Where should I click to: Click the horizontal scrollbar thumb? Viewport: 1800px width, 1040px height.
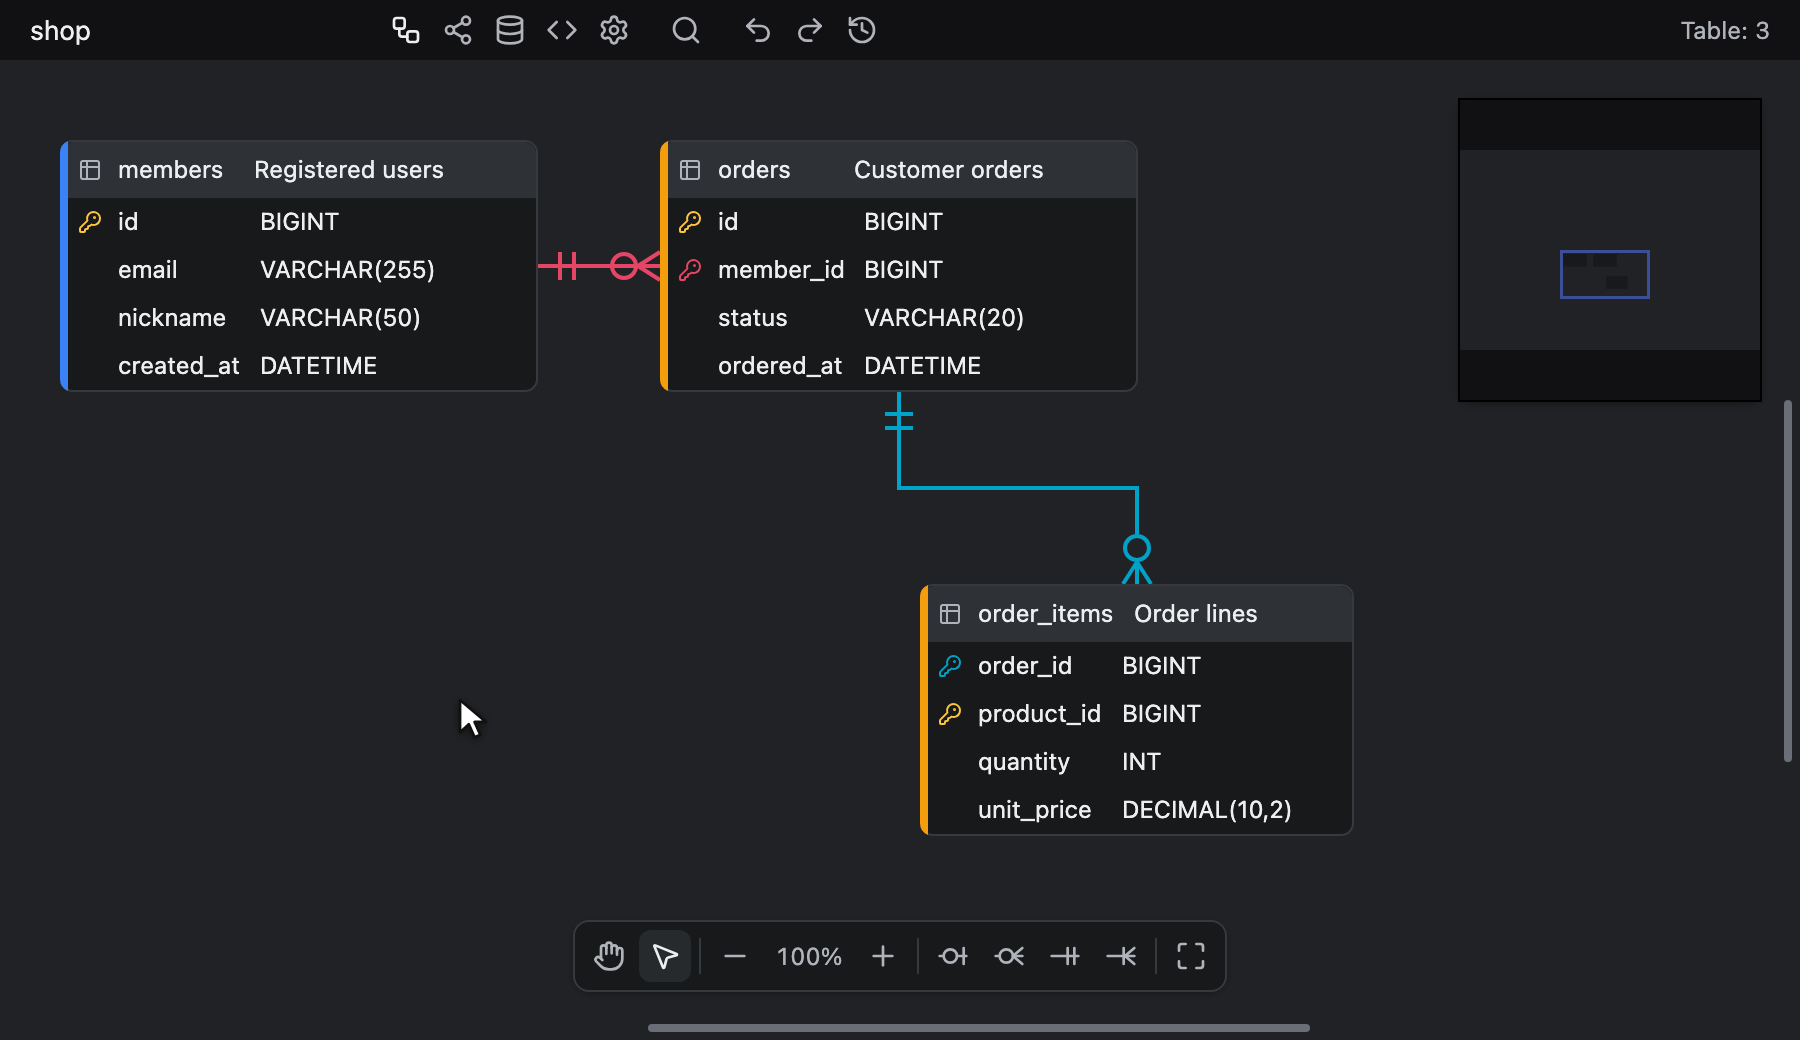(979, 1028)
